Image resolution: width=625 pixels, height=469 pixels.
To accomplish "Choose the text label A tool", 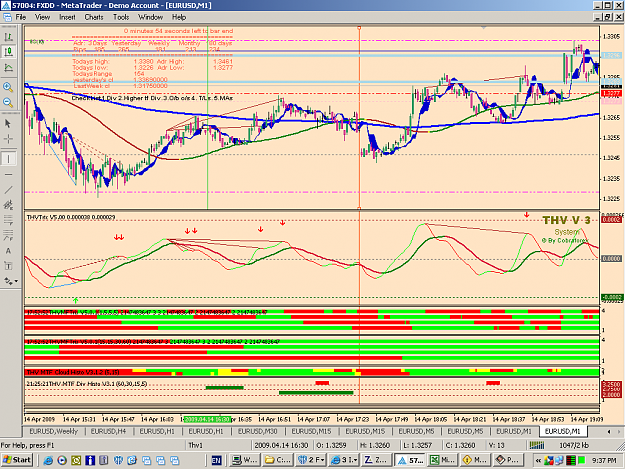I will [x=8, y=251].
